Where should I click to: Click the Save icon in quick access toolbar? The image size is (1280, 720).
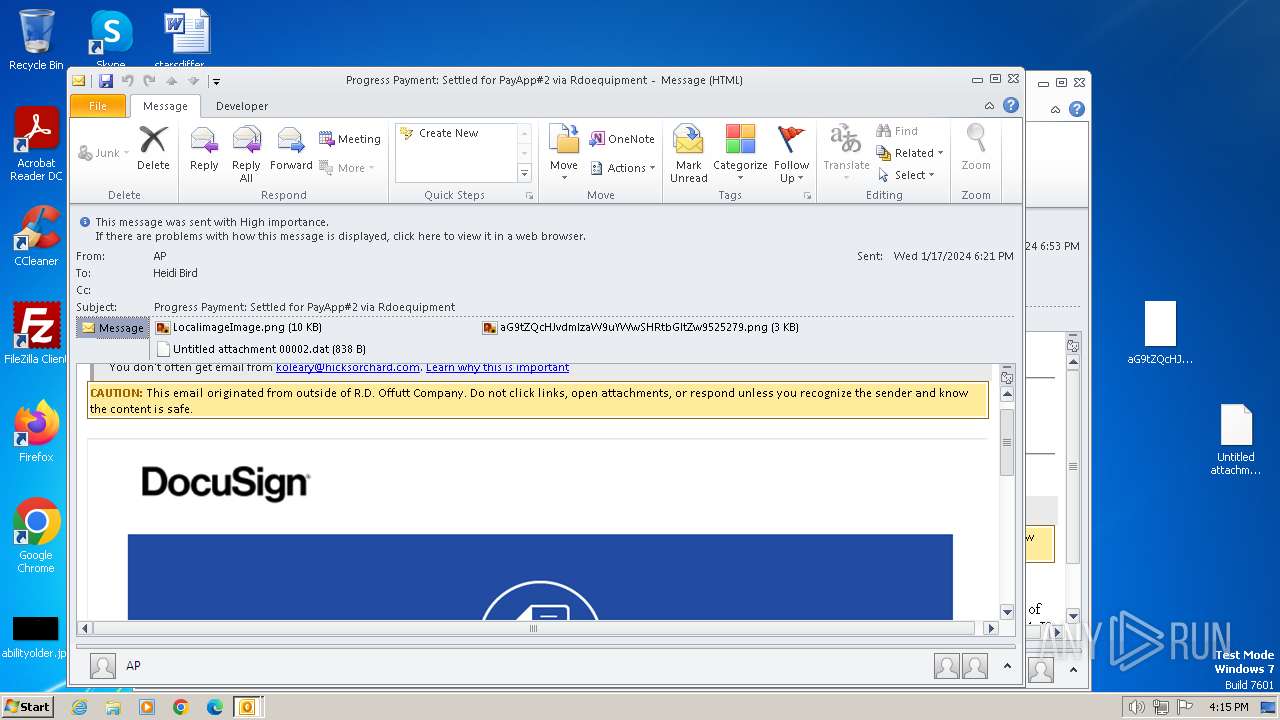pos(105,81)
